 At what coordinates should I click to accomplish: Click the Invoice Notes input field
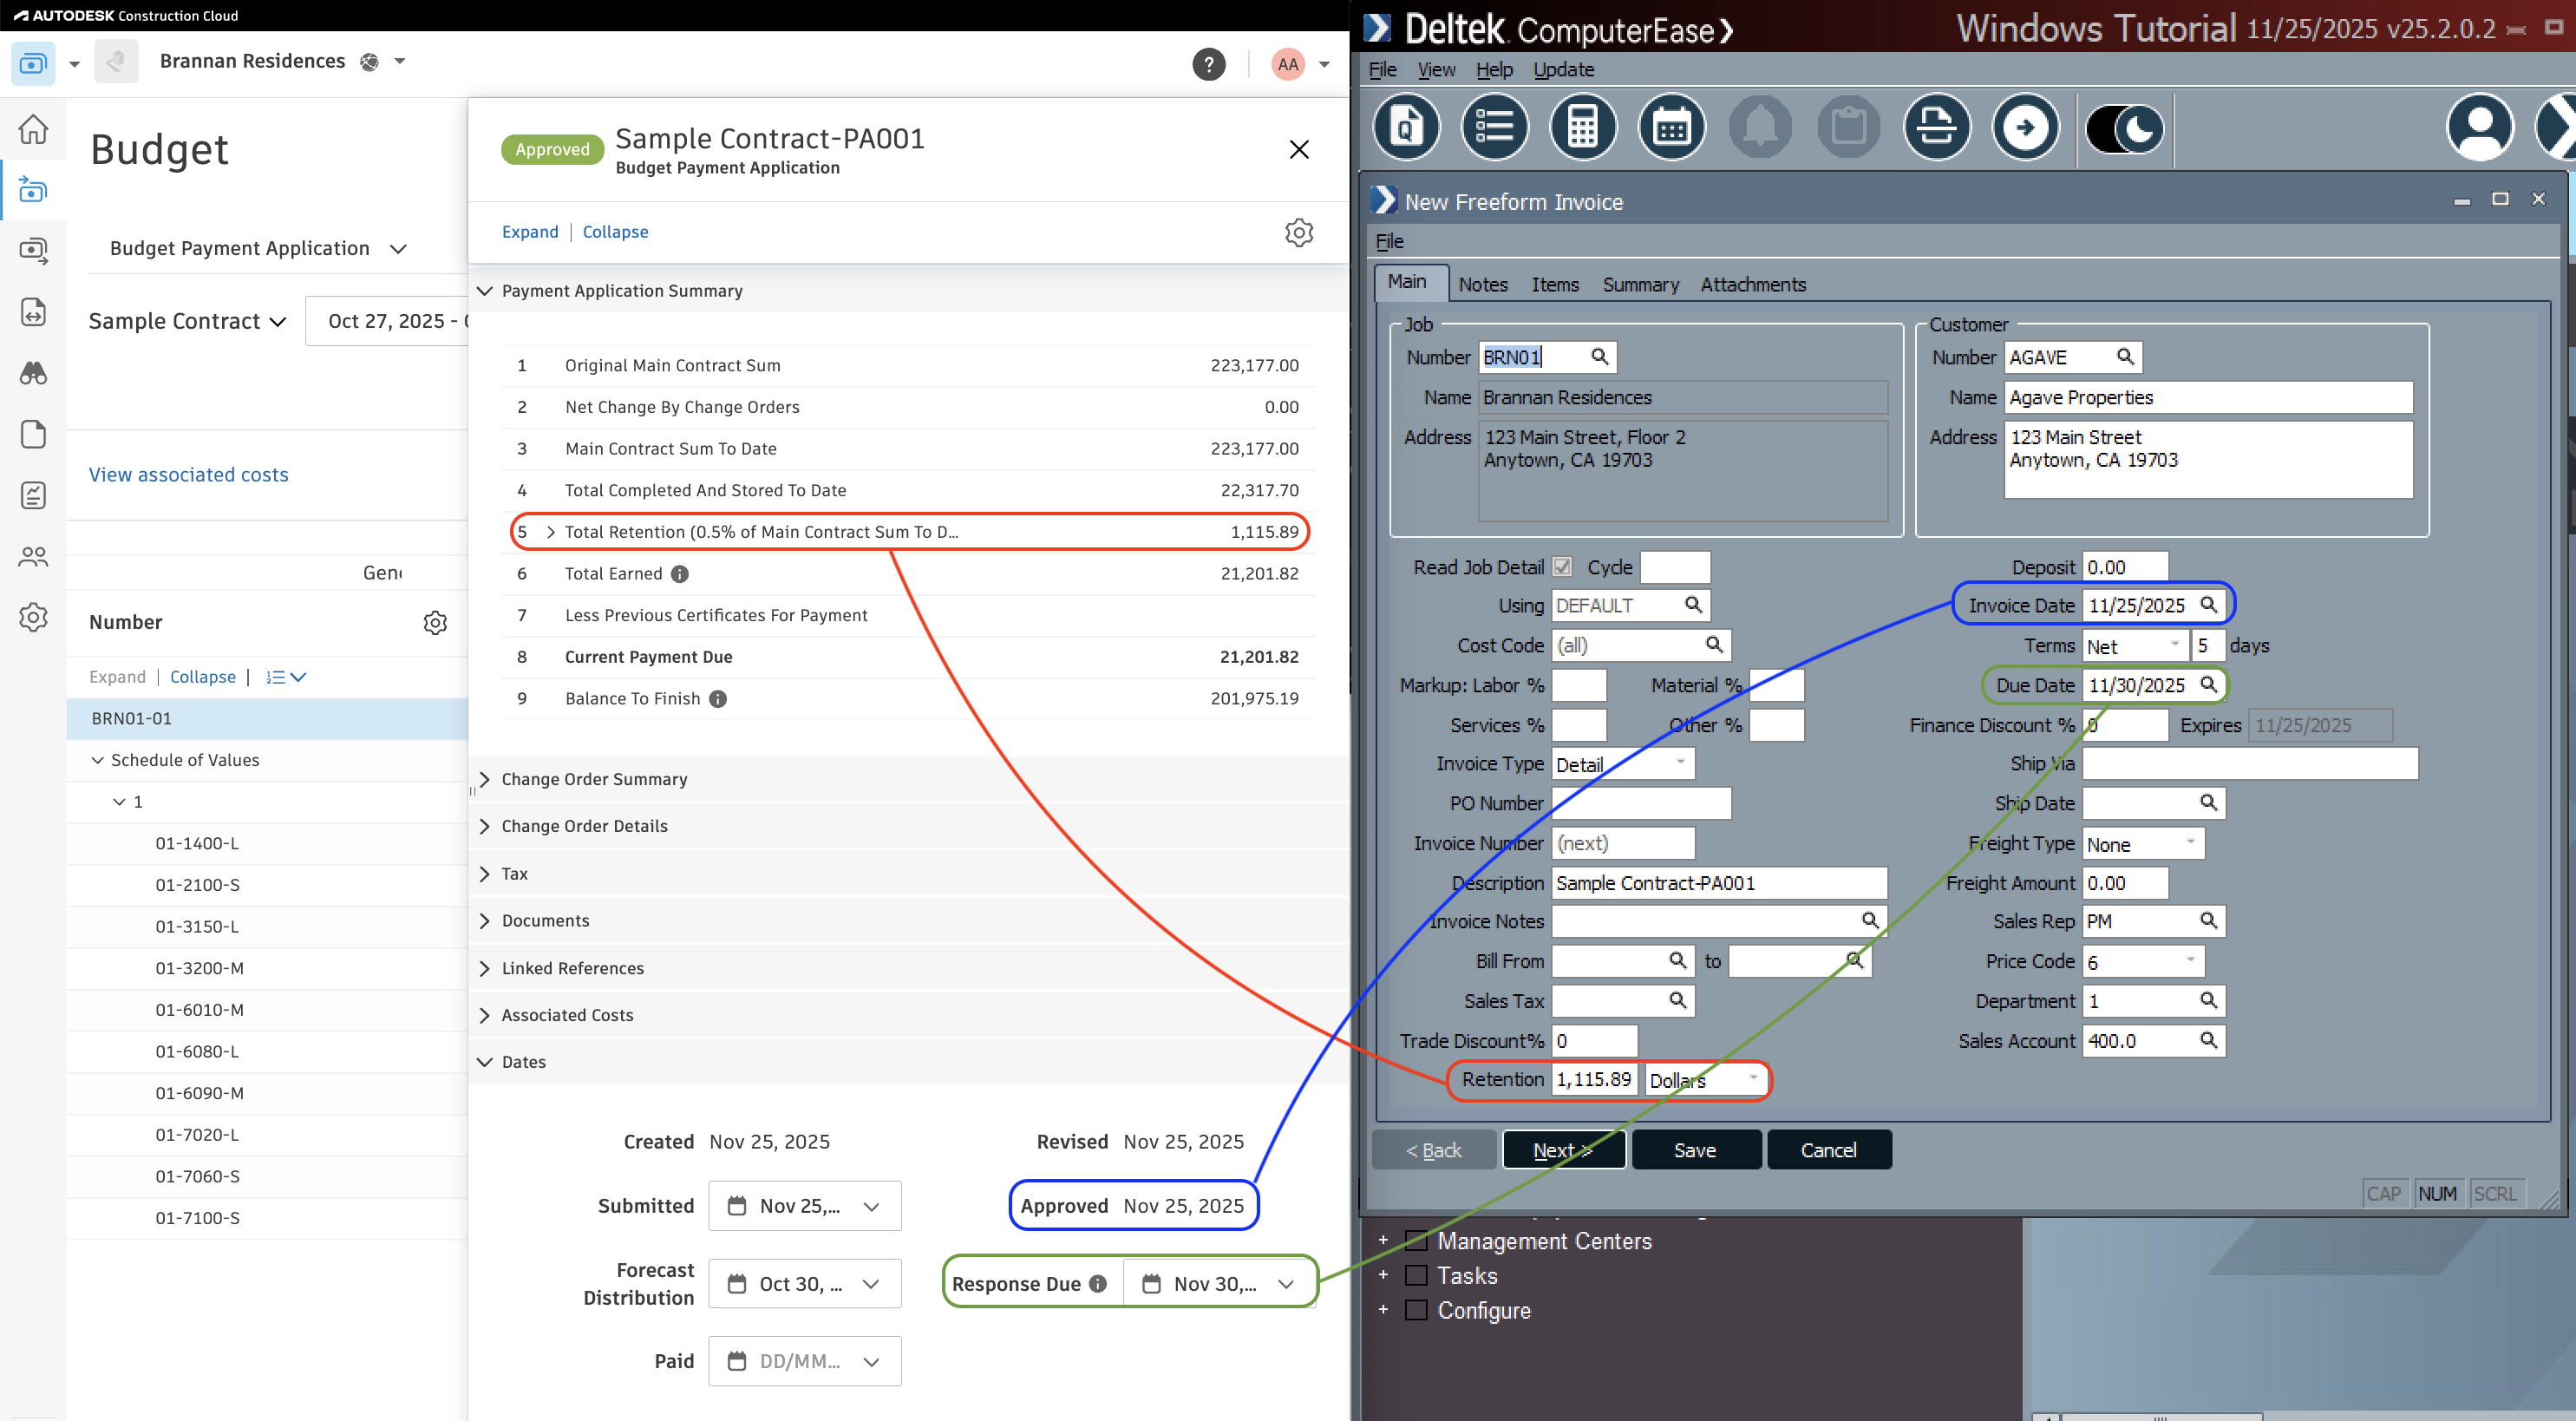(1710, 920)
